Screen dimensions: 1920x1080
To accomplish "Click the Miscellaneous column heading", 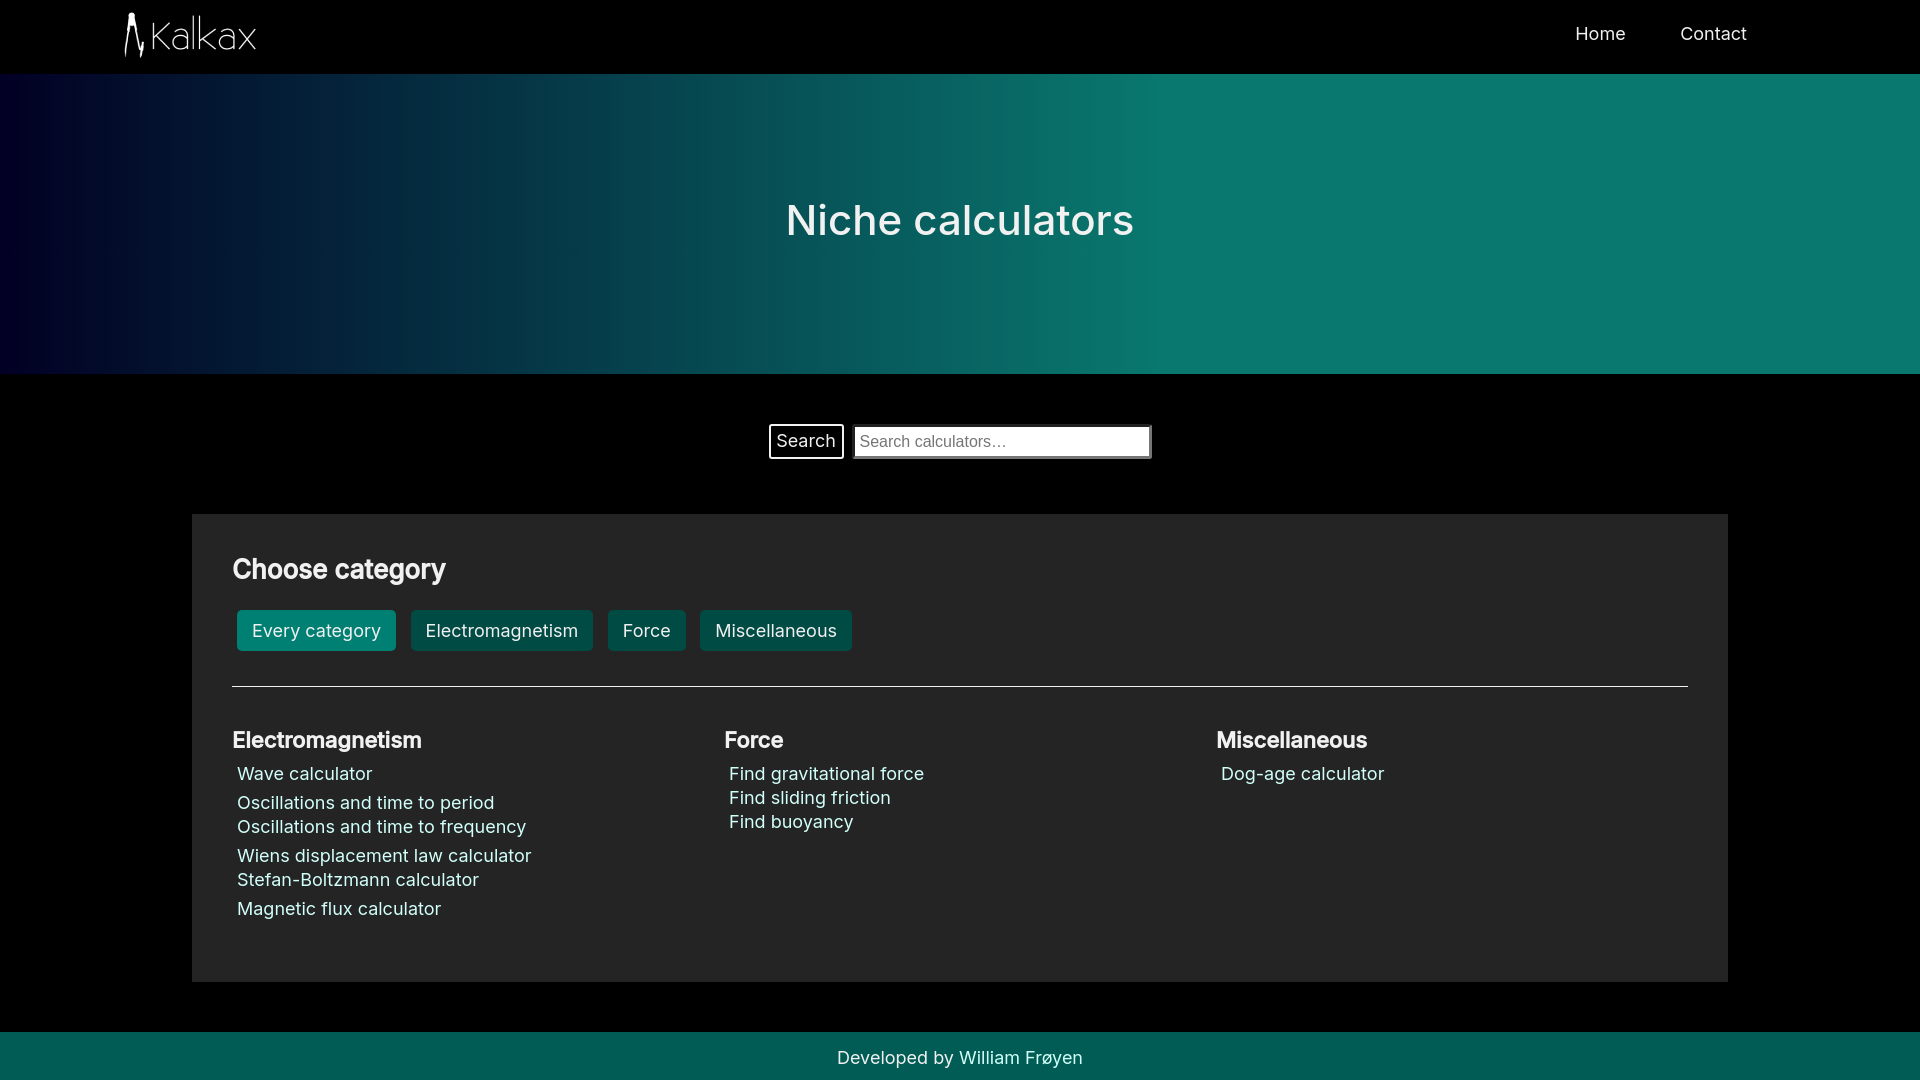I will (x=1291, y=740).
